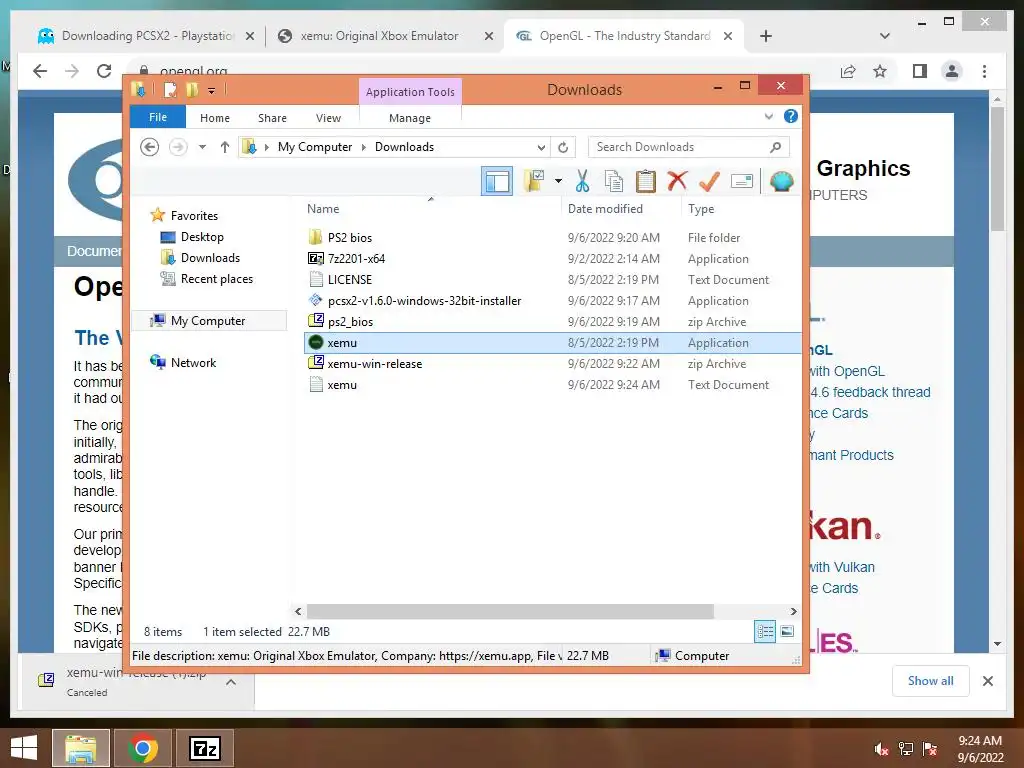Image resolution: width=1024 pixels, height=768 pixels.
Task: Reload the opengl.org page
Action: 104,71
